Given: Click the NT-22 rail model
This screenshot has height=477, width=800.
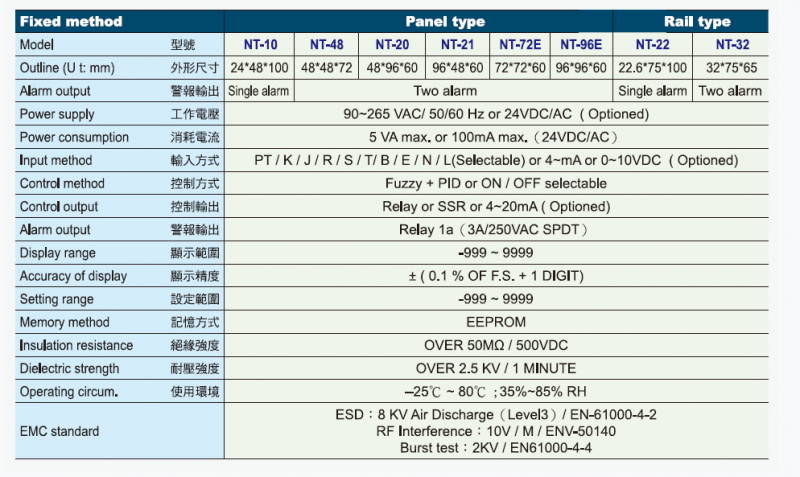Looking at the screenshot, I should tap(652, 44).
